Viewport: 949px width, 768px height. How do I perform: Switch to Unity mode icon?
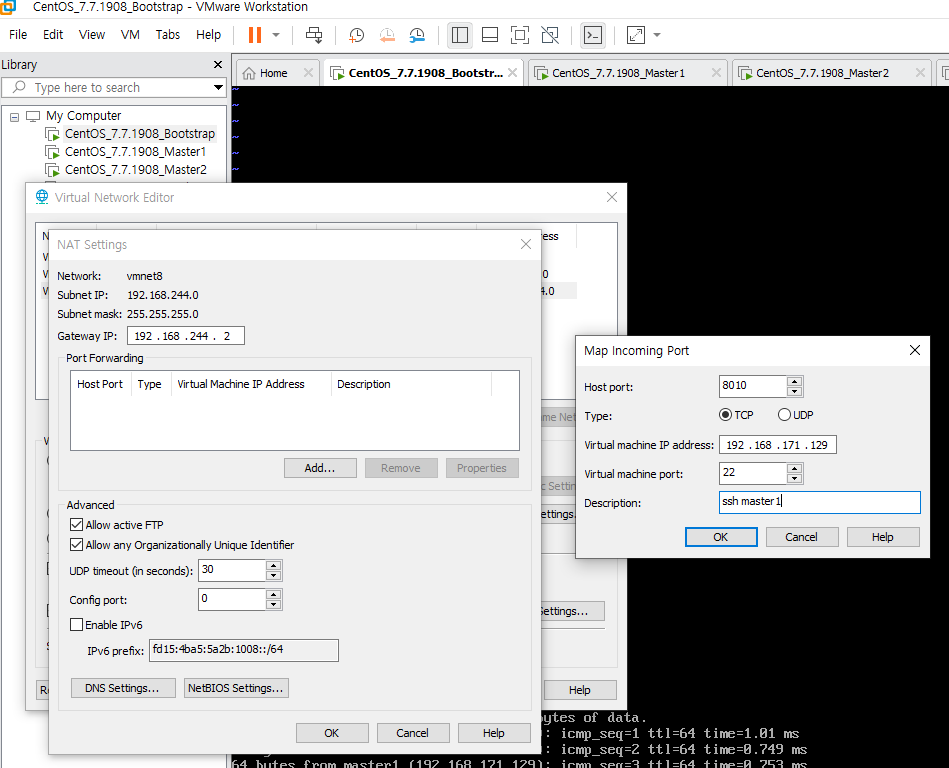[x=550, y=35]
